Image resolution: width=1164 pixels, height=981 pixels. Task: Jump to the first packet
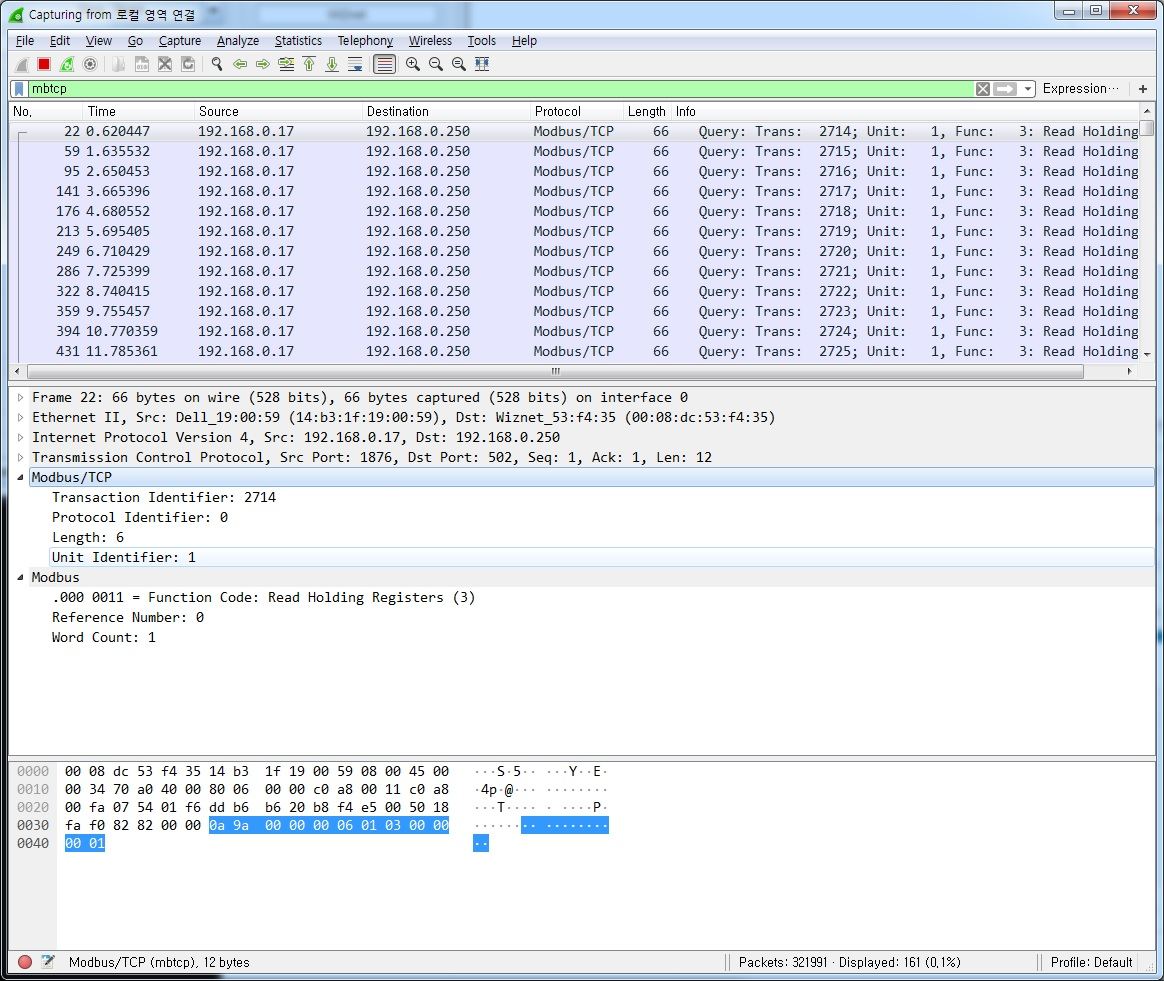click(309, 65)
